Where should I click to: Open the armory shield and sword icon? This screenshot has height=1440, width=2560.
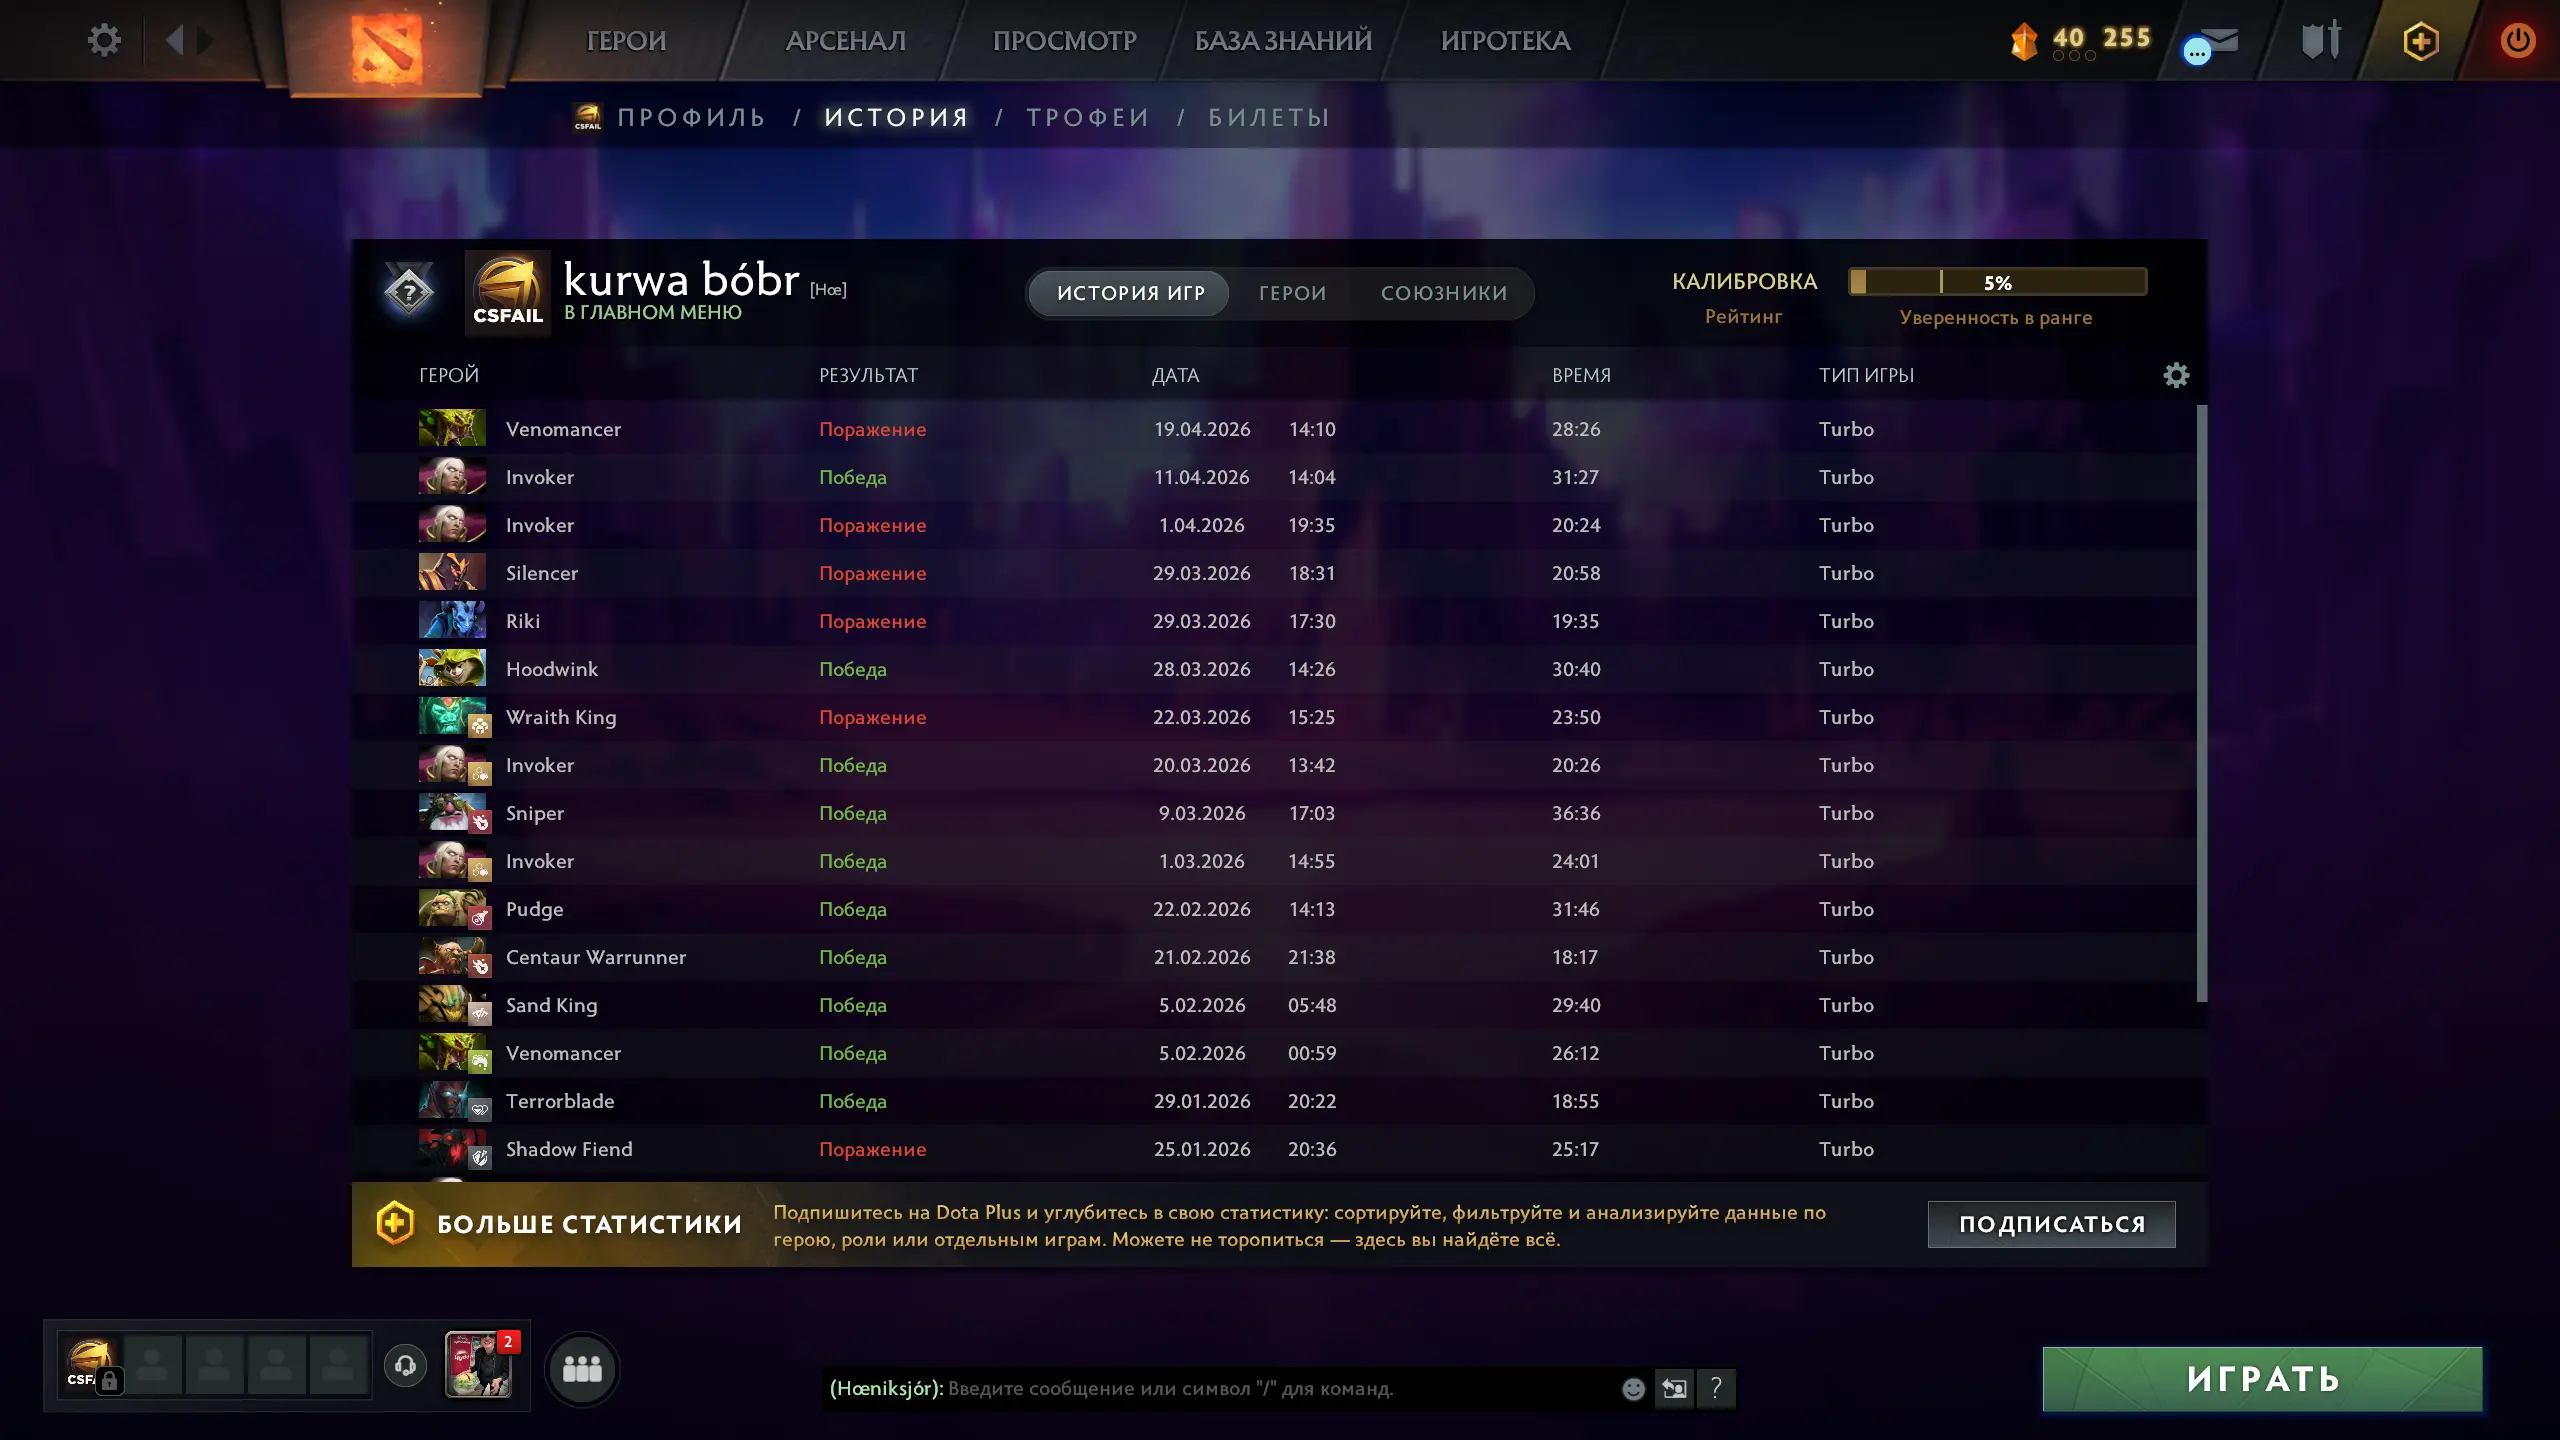[2321, 40]
